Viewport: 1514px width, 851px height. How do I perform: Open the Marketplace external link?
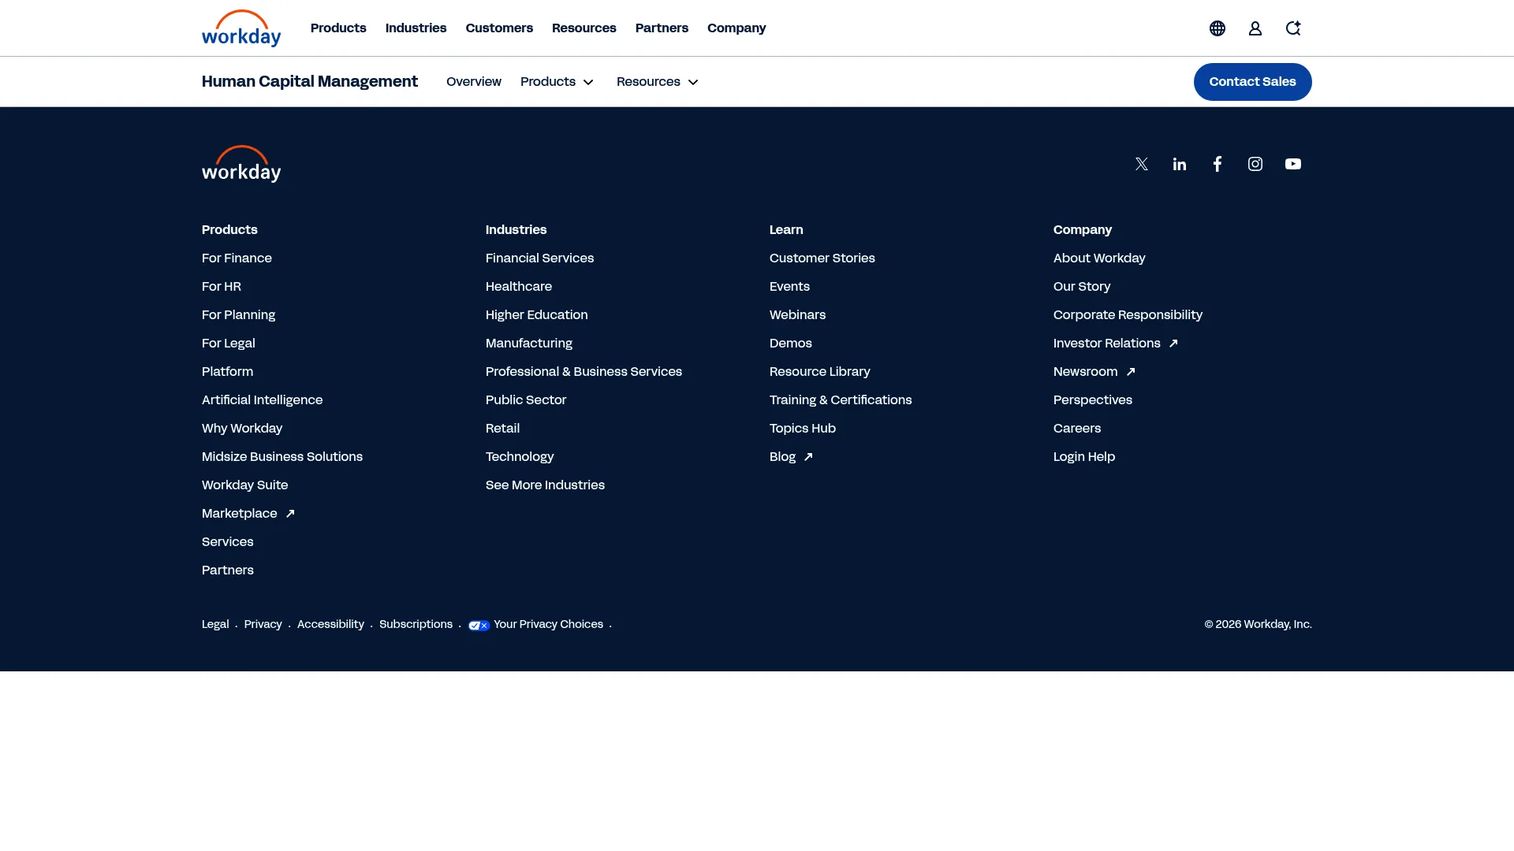coord(248,513)
